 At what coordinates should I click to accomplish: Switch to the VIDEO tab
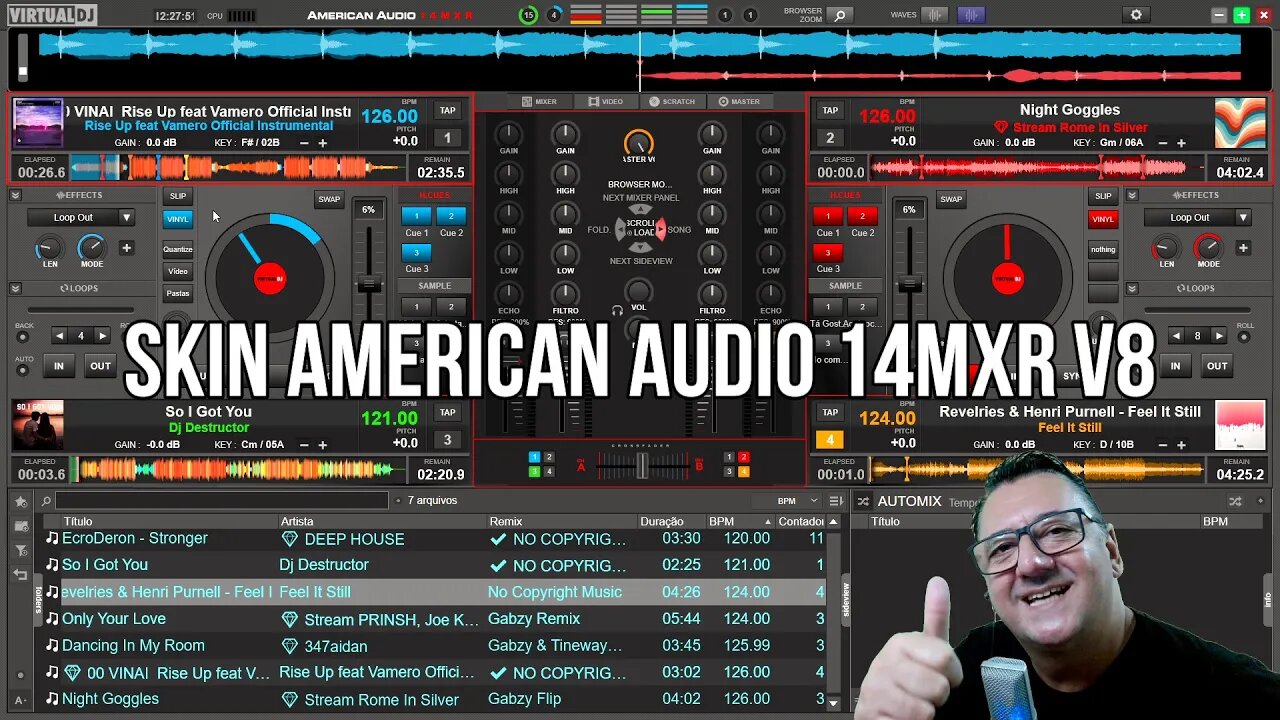coord(606,101)
